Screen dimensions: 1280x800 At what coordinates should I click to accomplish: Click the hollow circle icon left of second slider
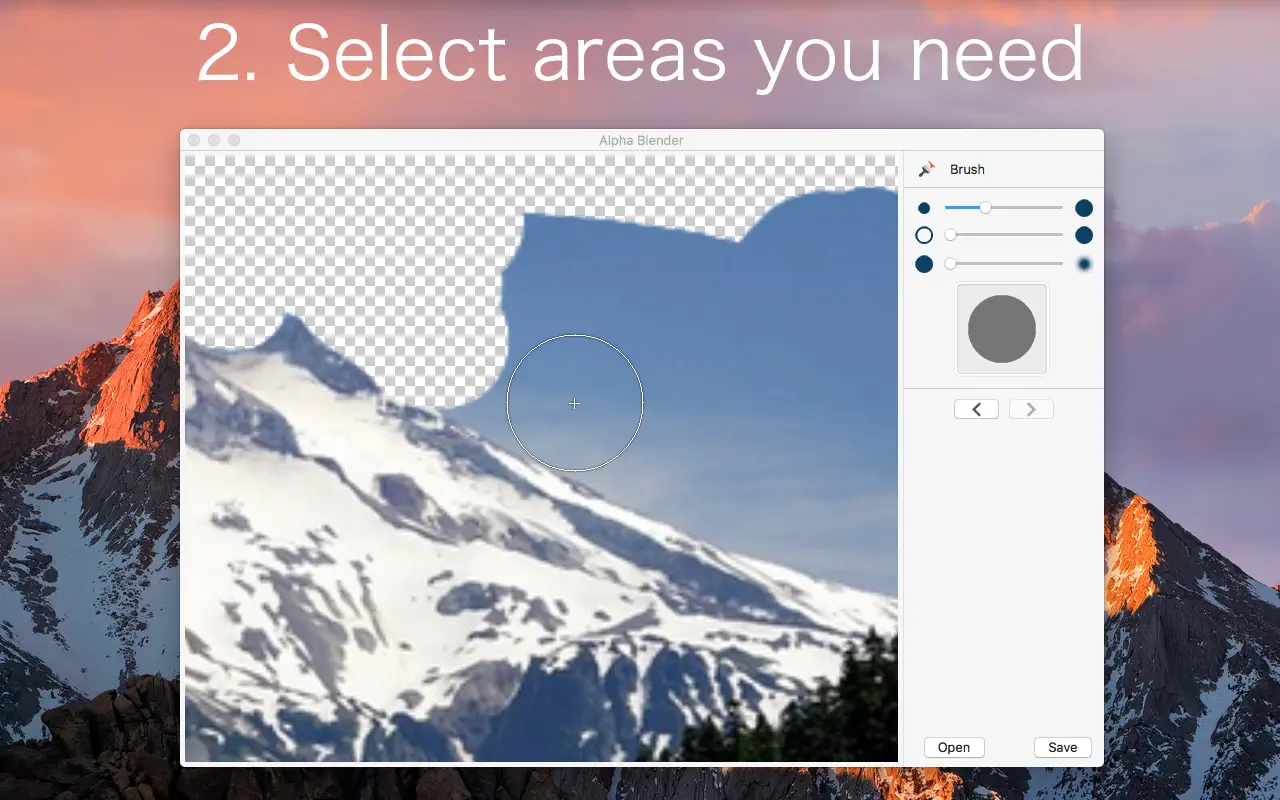click(924, 236)
